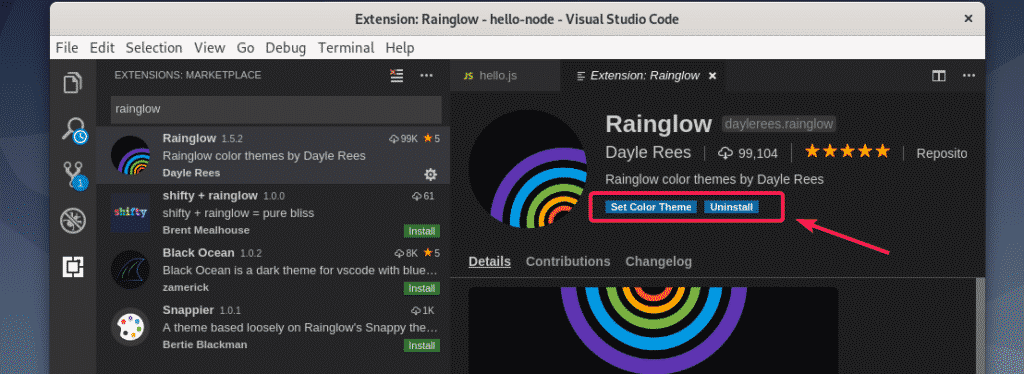Switch to the Contributions tab
Image resolution: width=1024 pixels, height=374 pixels.
568,262
